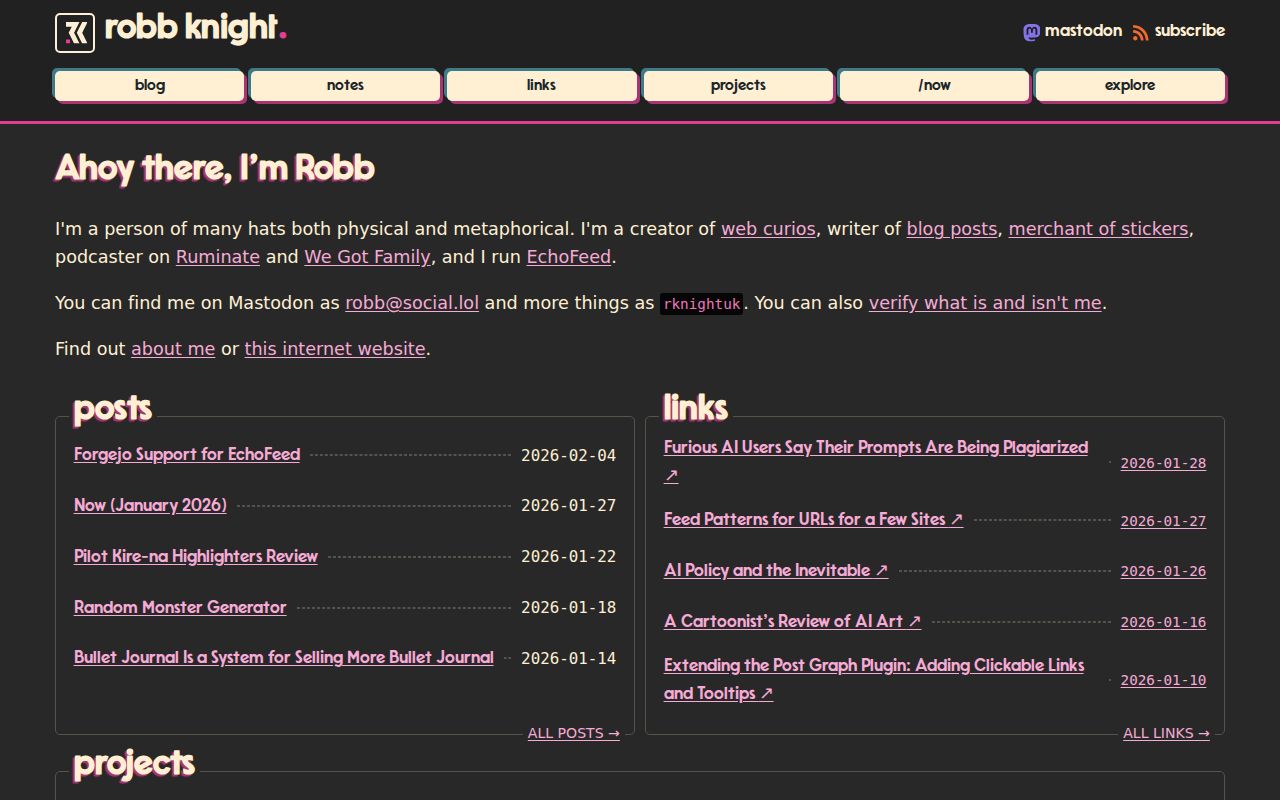
Task: Click the external link arrow after Furious AI Users headline
Action: (670, 475)
